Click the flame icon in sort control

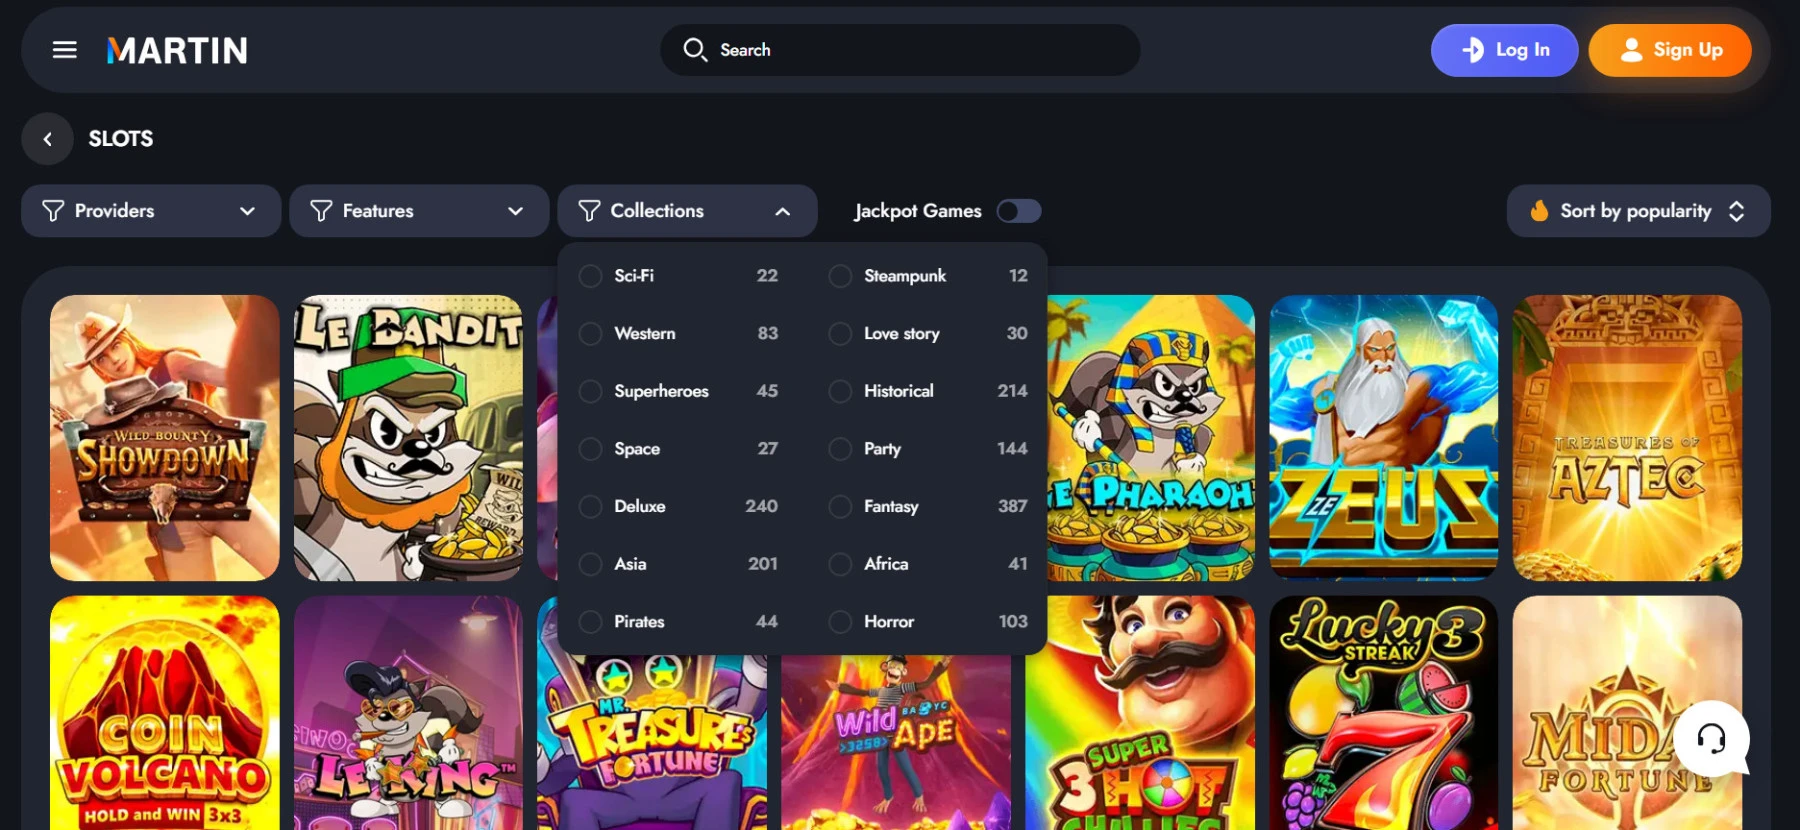(x=1539, y=211)
